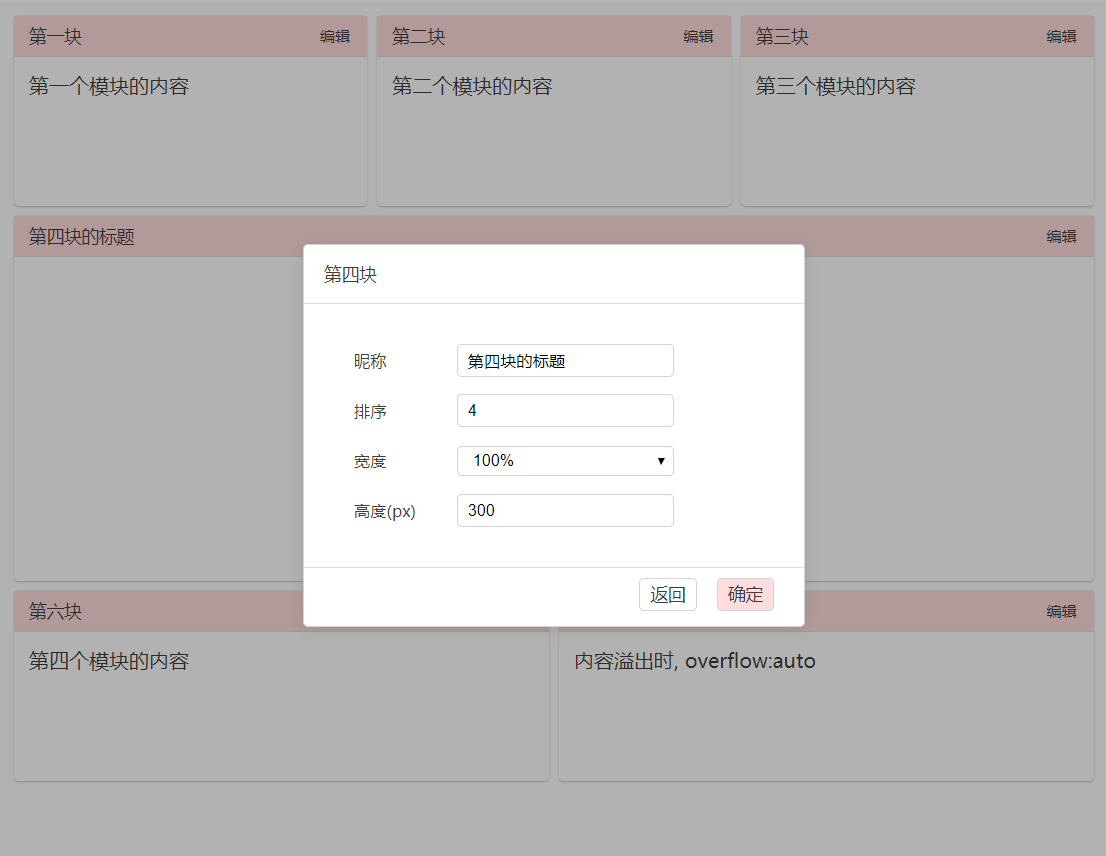Click the dropdown arrow beside 100%
1106x856 pixels.
tap(661, 460)
